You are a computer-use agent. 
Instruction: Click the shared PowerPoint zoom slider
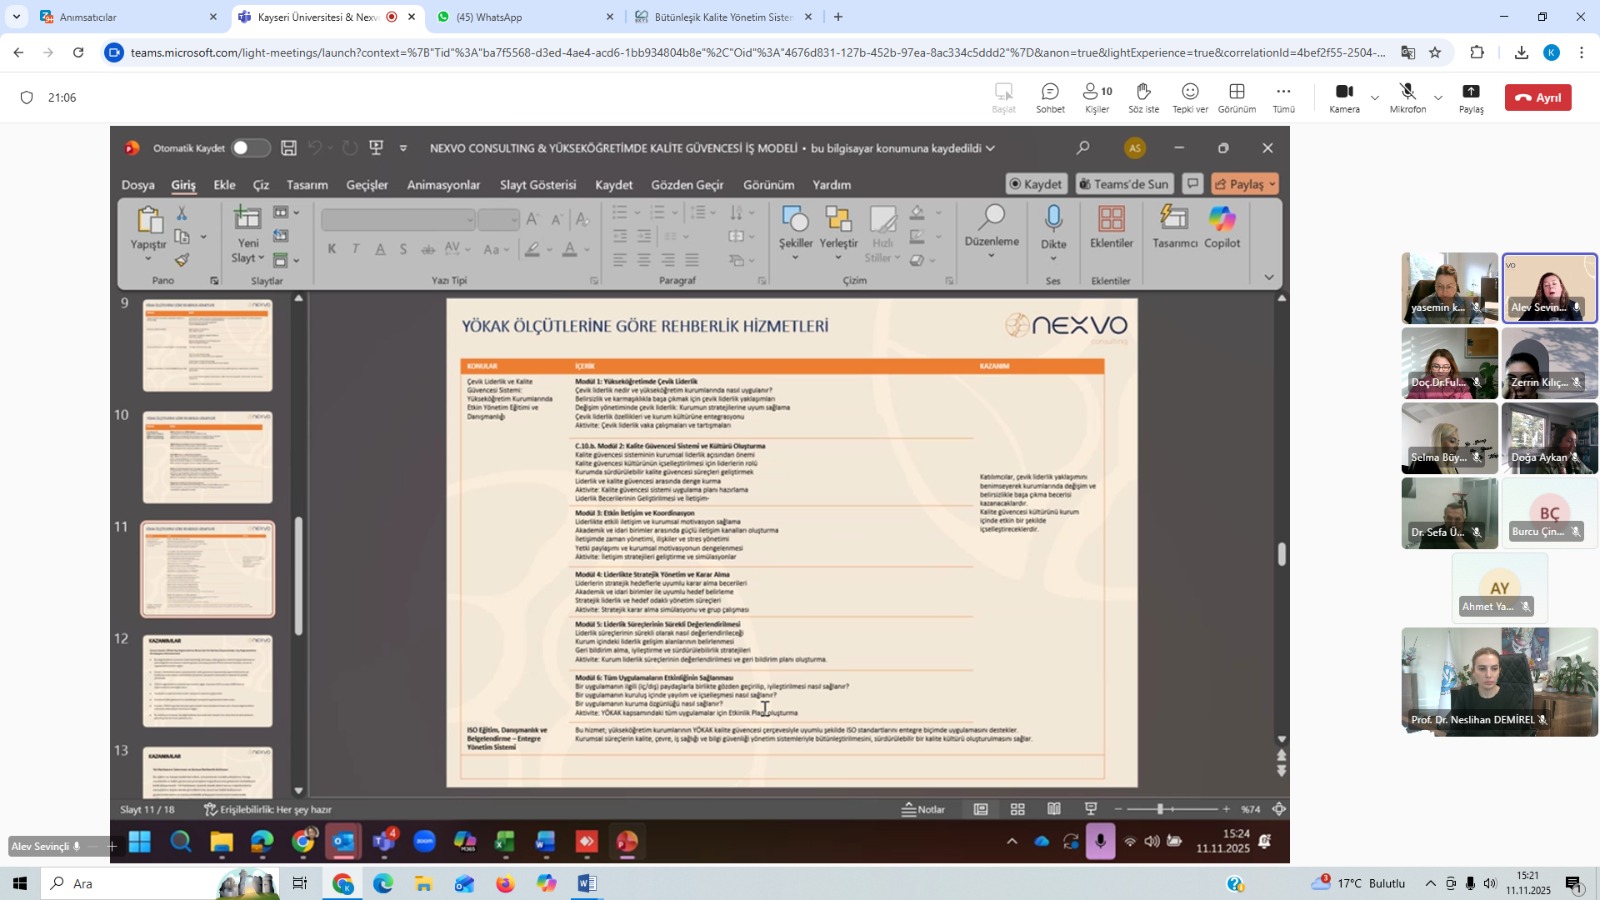click(x=1160, y=809)
